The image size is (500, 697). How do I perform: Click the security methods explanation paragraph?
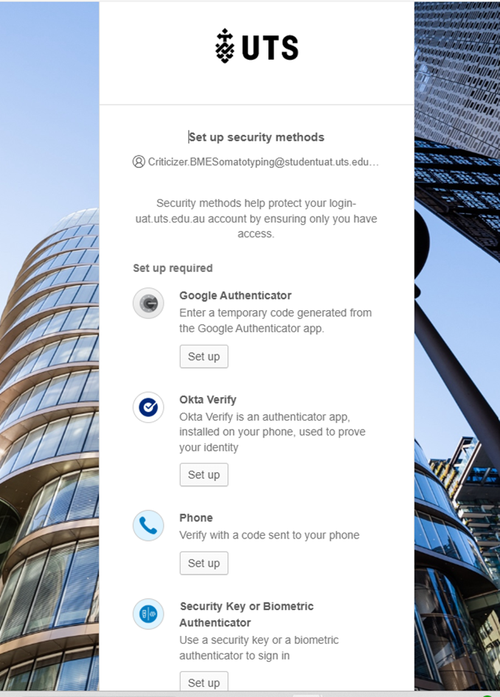coord(256,218)
